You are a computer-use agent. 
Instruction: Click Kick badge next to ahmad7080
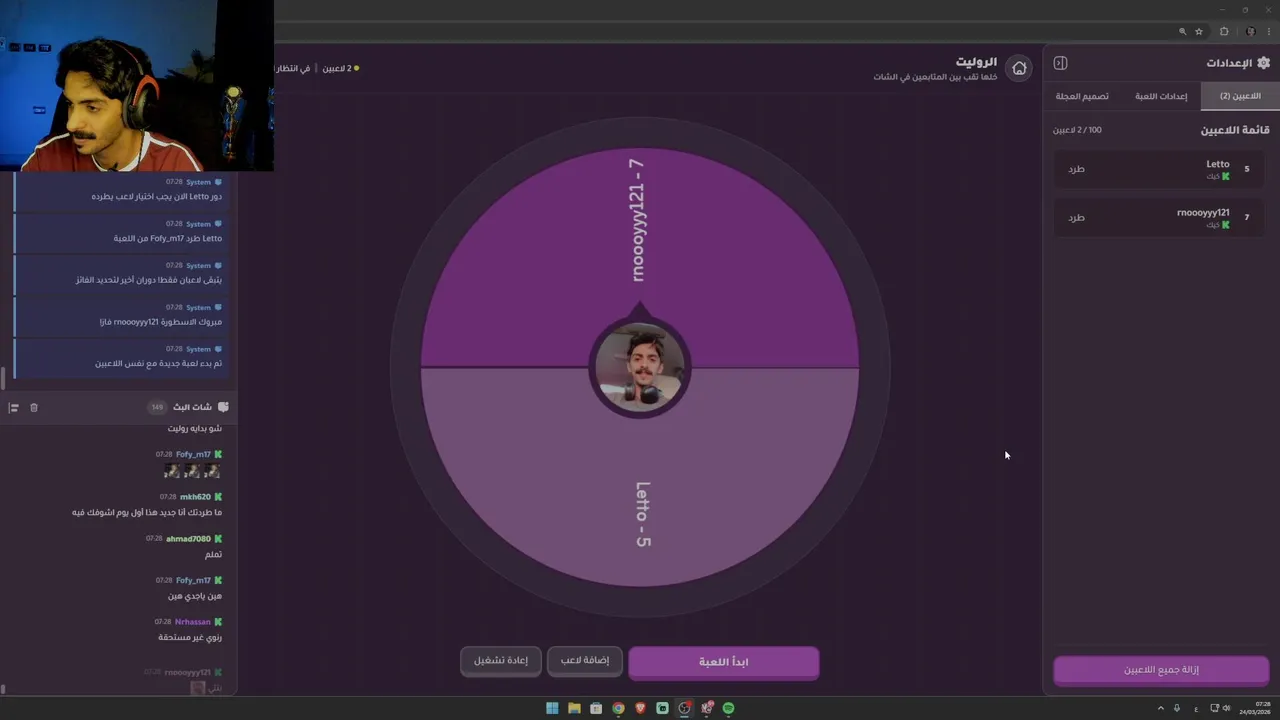coord(218,539)
